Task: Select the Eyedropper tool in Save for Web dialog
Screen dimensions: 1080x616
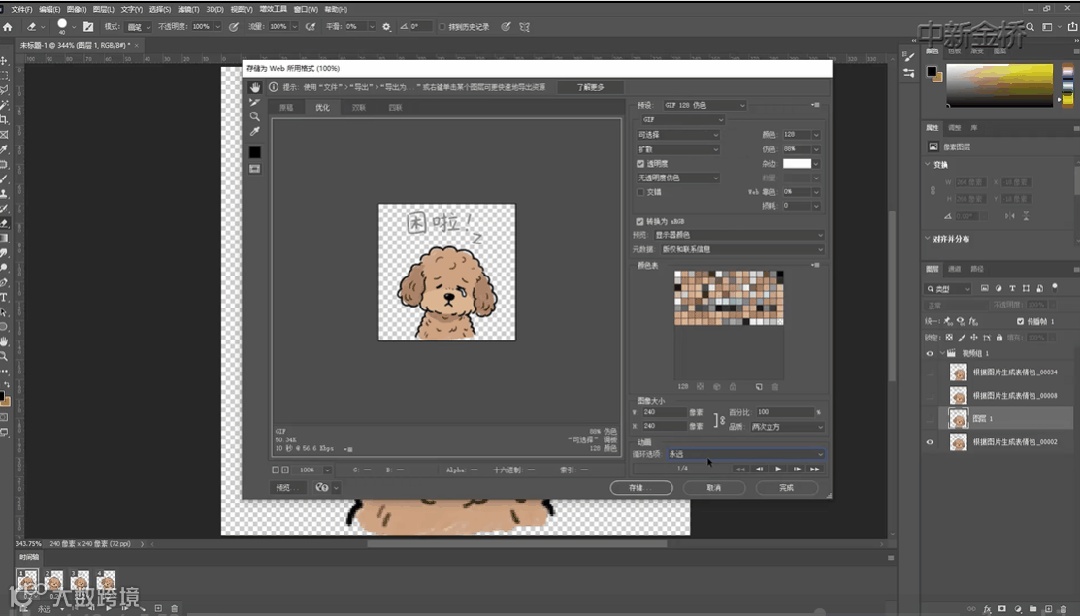Action: [255, 131]
